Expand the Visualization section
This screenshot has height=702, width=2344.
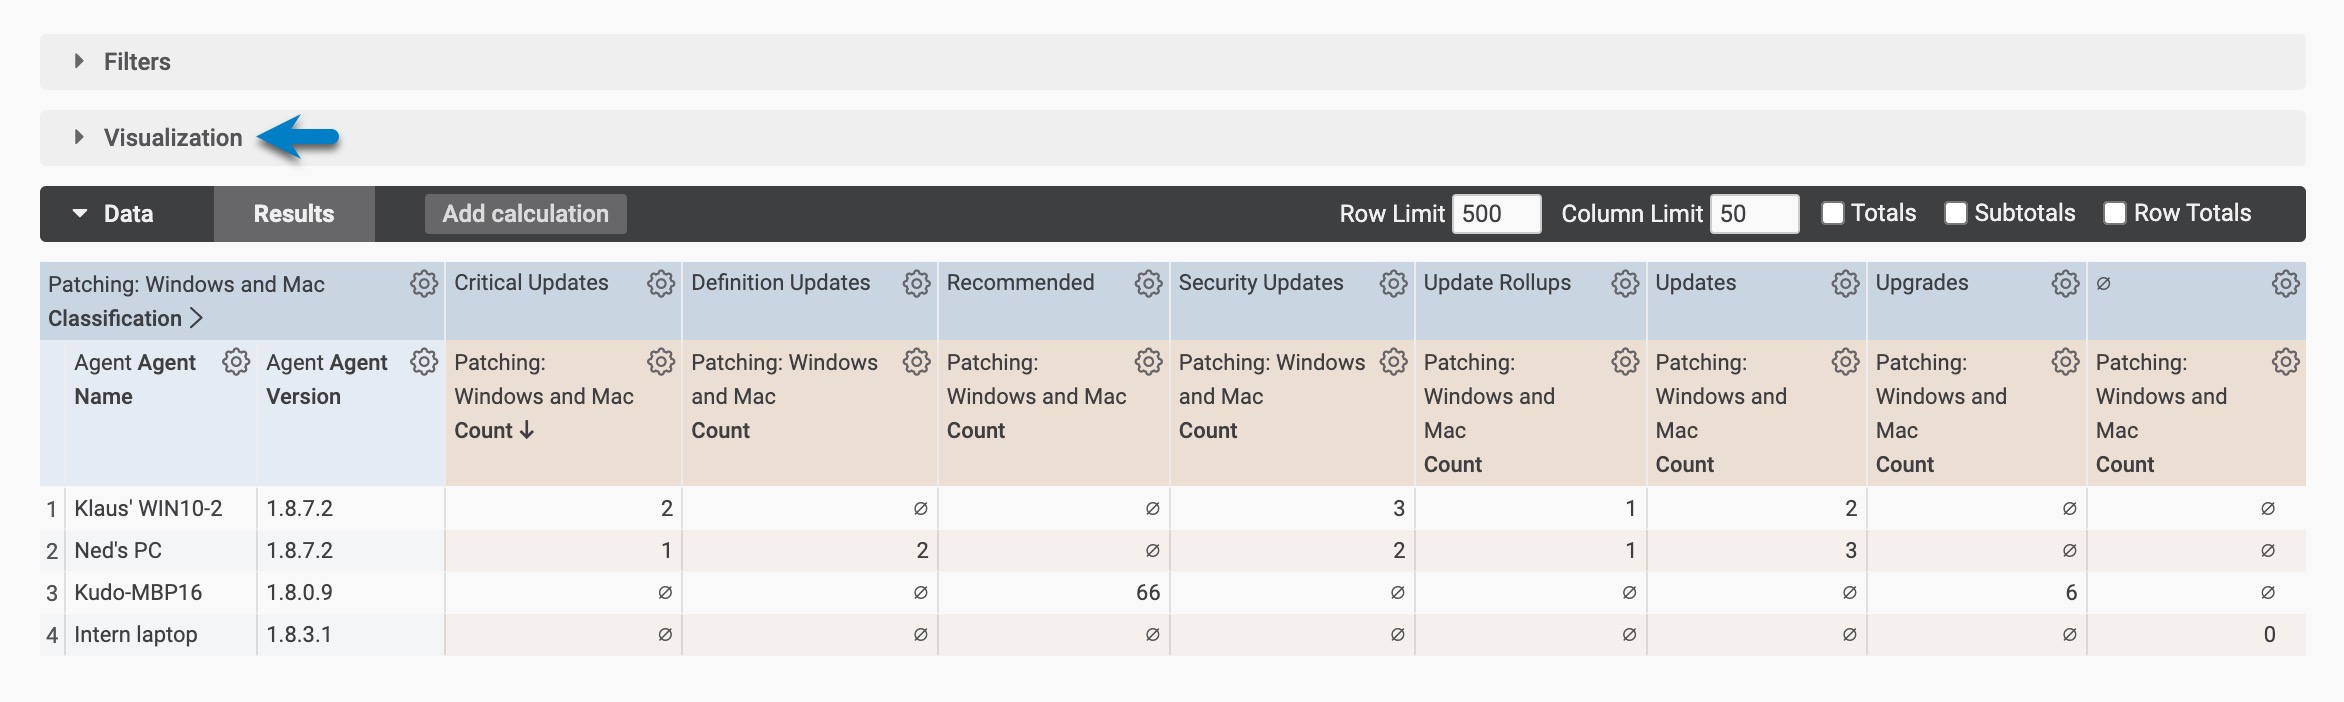(x=1172, y=138)
